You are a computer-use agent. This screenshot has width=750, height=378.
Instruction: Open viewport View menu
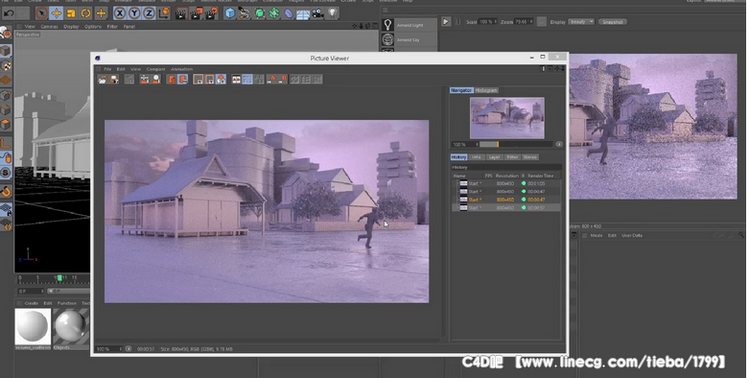click(30, 27)
